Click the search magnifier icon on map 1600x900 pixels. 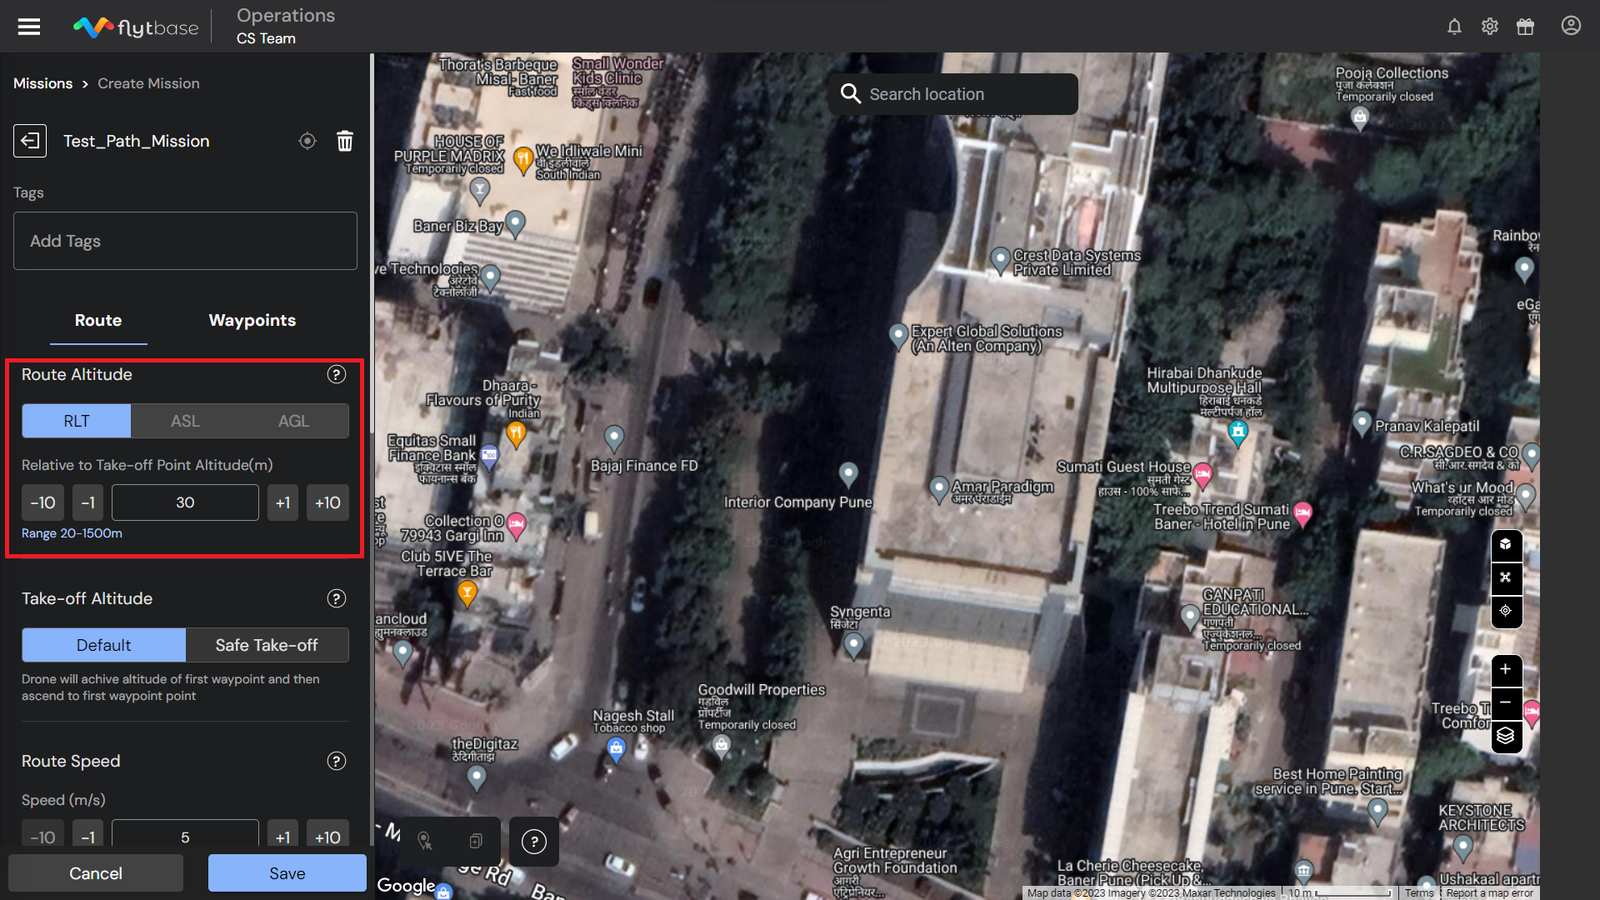tap(851, 94)
